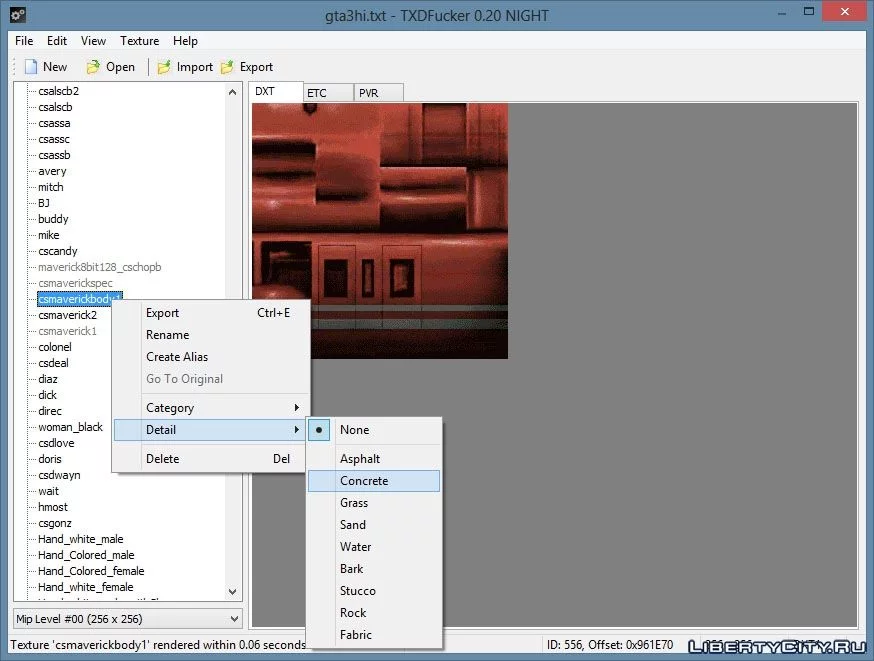Select the woman_black texture entry
The height and width of the screenshot is (661, 874).
[x=70, y=427]
